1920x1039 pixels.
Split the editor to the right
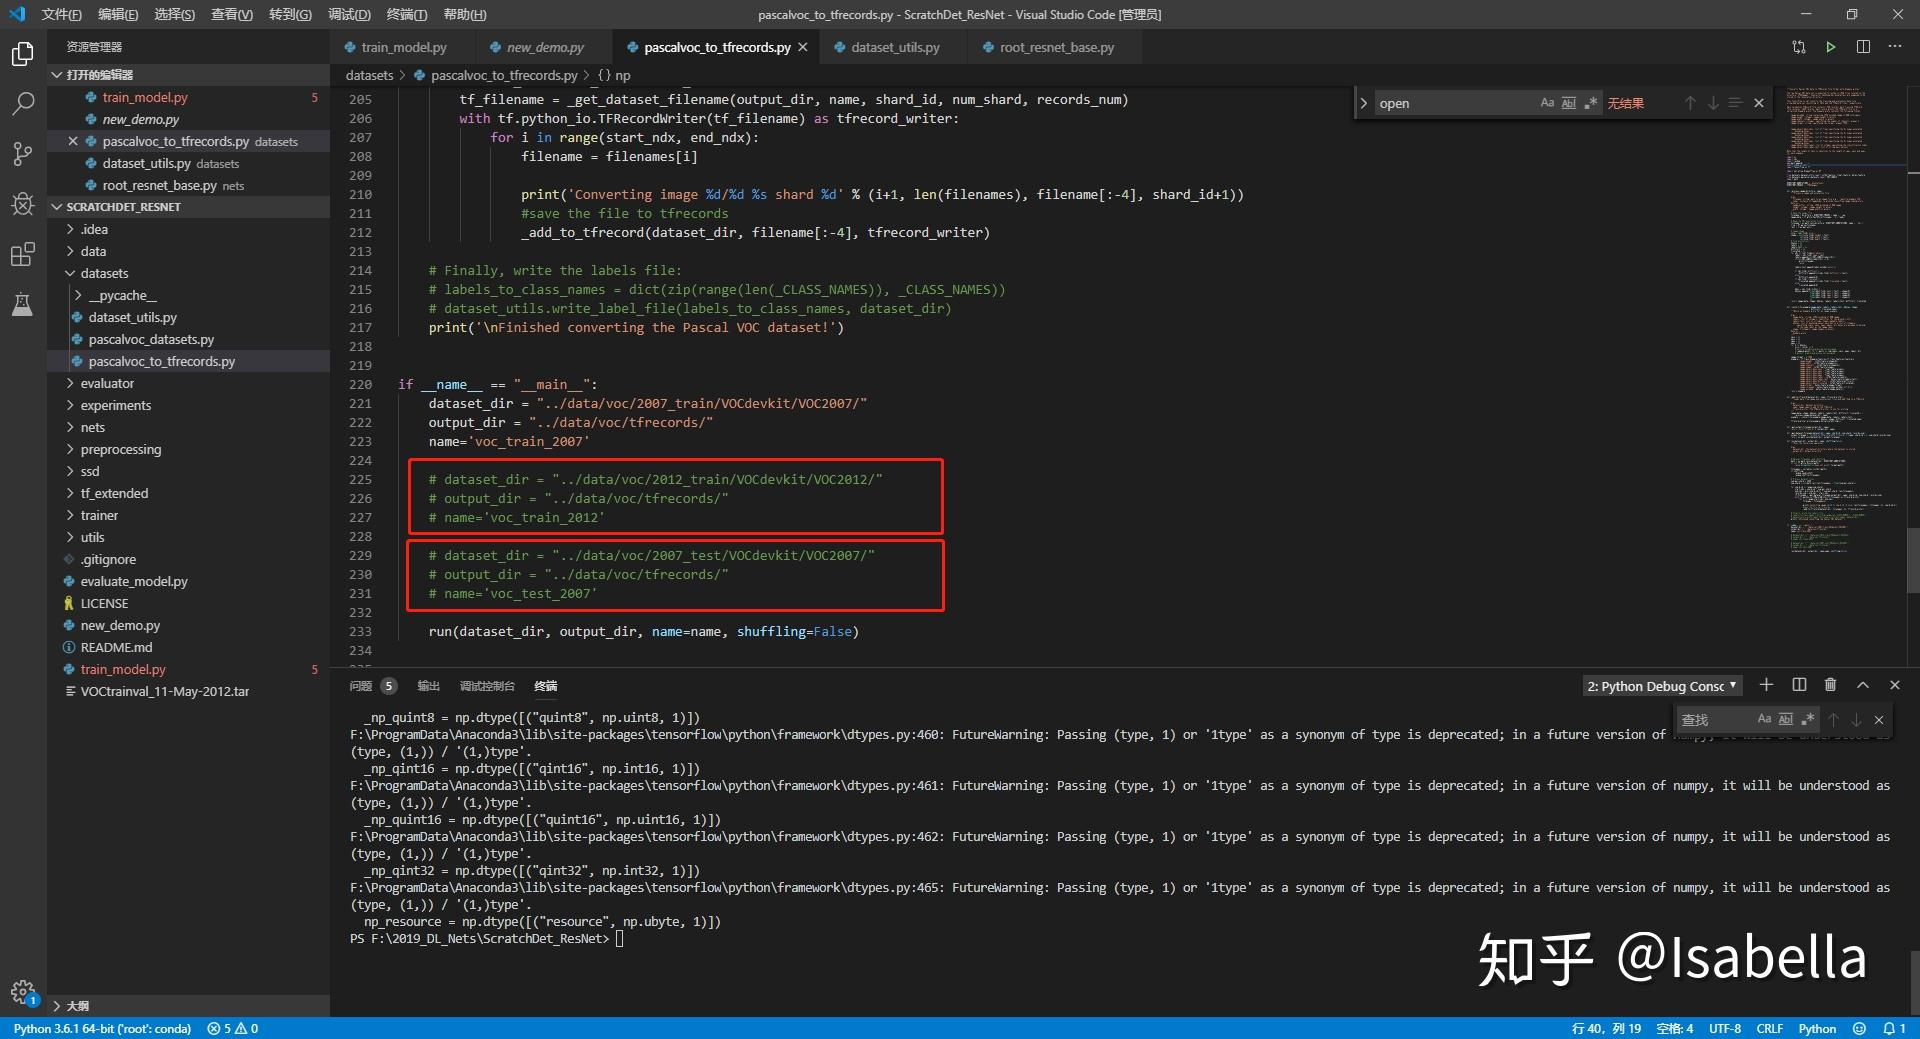(x=1863, y=47)
